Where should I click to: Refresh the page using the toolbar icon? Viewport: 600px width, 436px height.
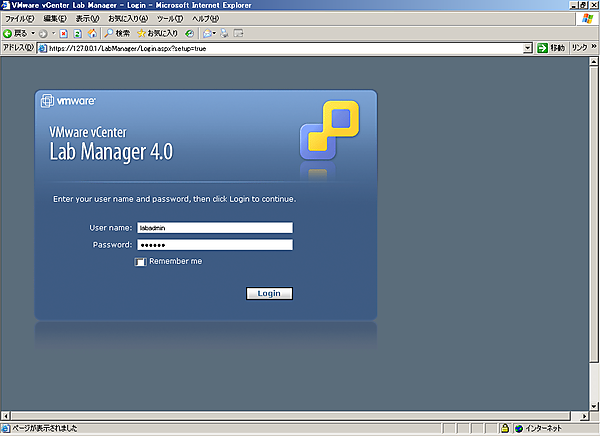pos(79,33)
